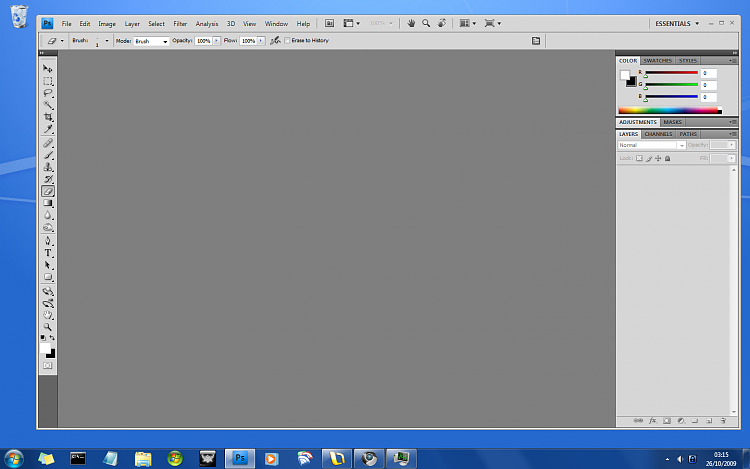Switch to the Swatches tab
This screenshot has width=750, height=469.
click(657, 61)
